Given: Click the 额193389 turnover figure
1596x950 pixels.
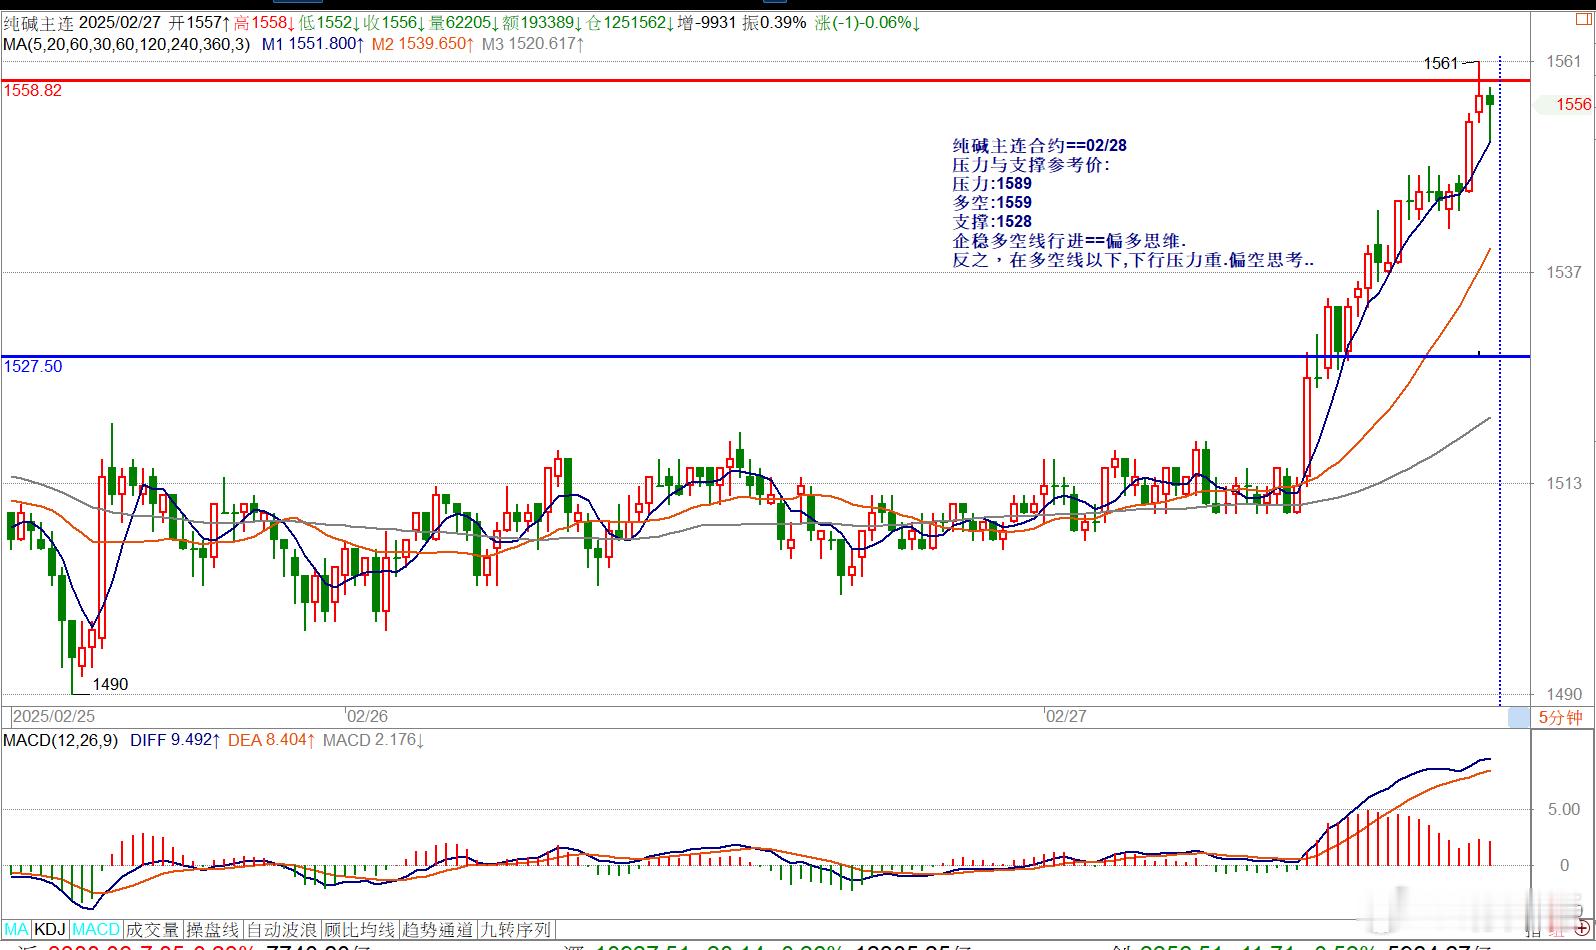Looking at the screenshot, I should (544, 22).
